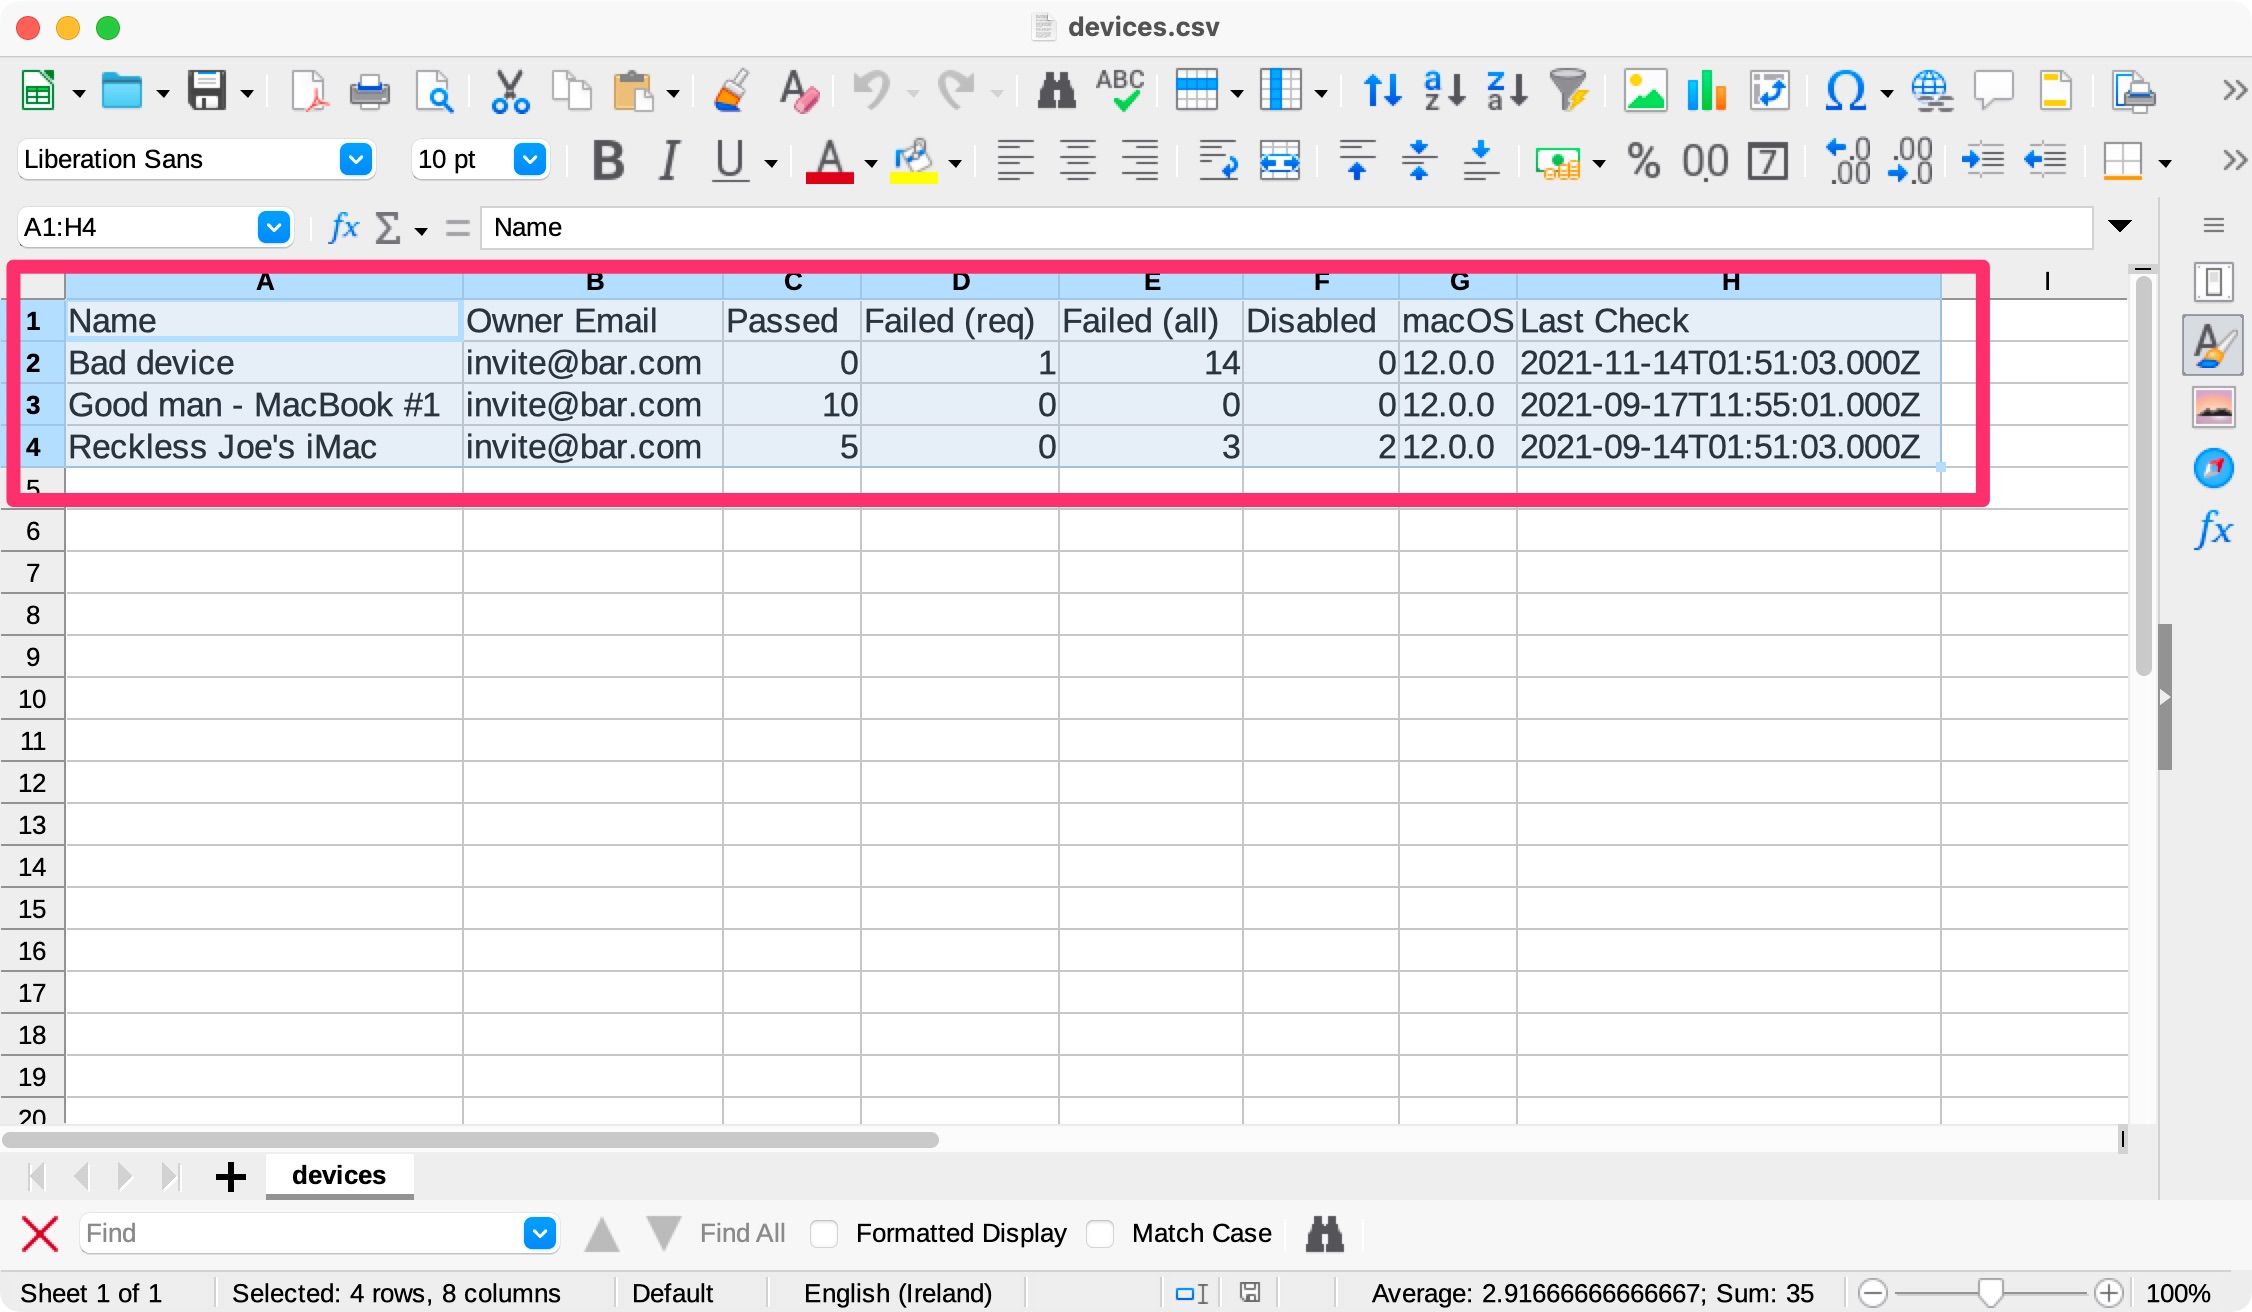
Task: Click the Cut scissors icon
Action: coord(510,92)
